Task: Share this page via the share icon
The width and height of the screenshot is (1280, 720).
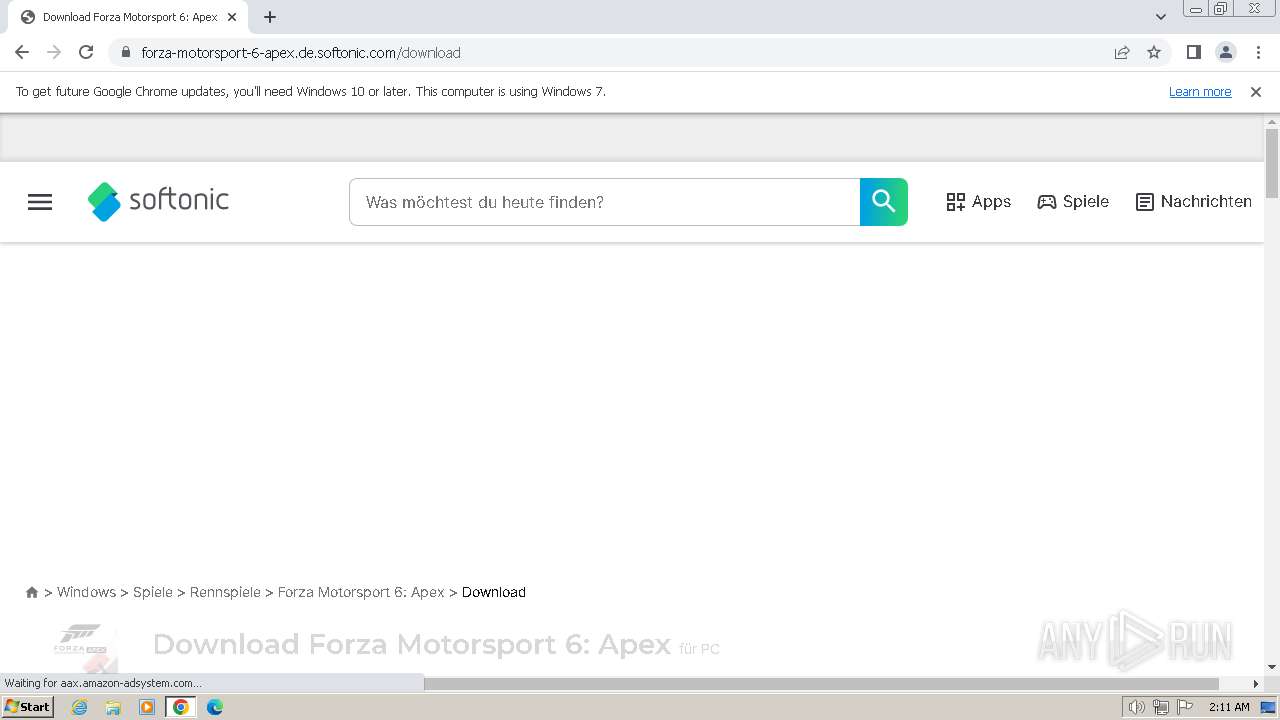Action: coord(1122,52)
